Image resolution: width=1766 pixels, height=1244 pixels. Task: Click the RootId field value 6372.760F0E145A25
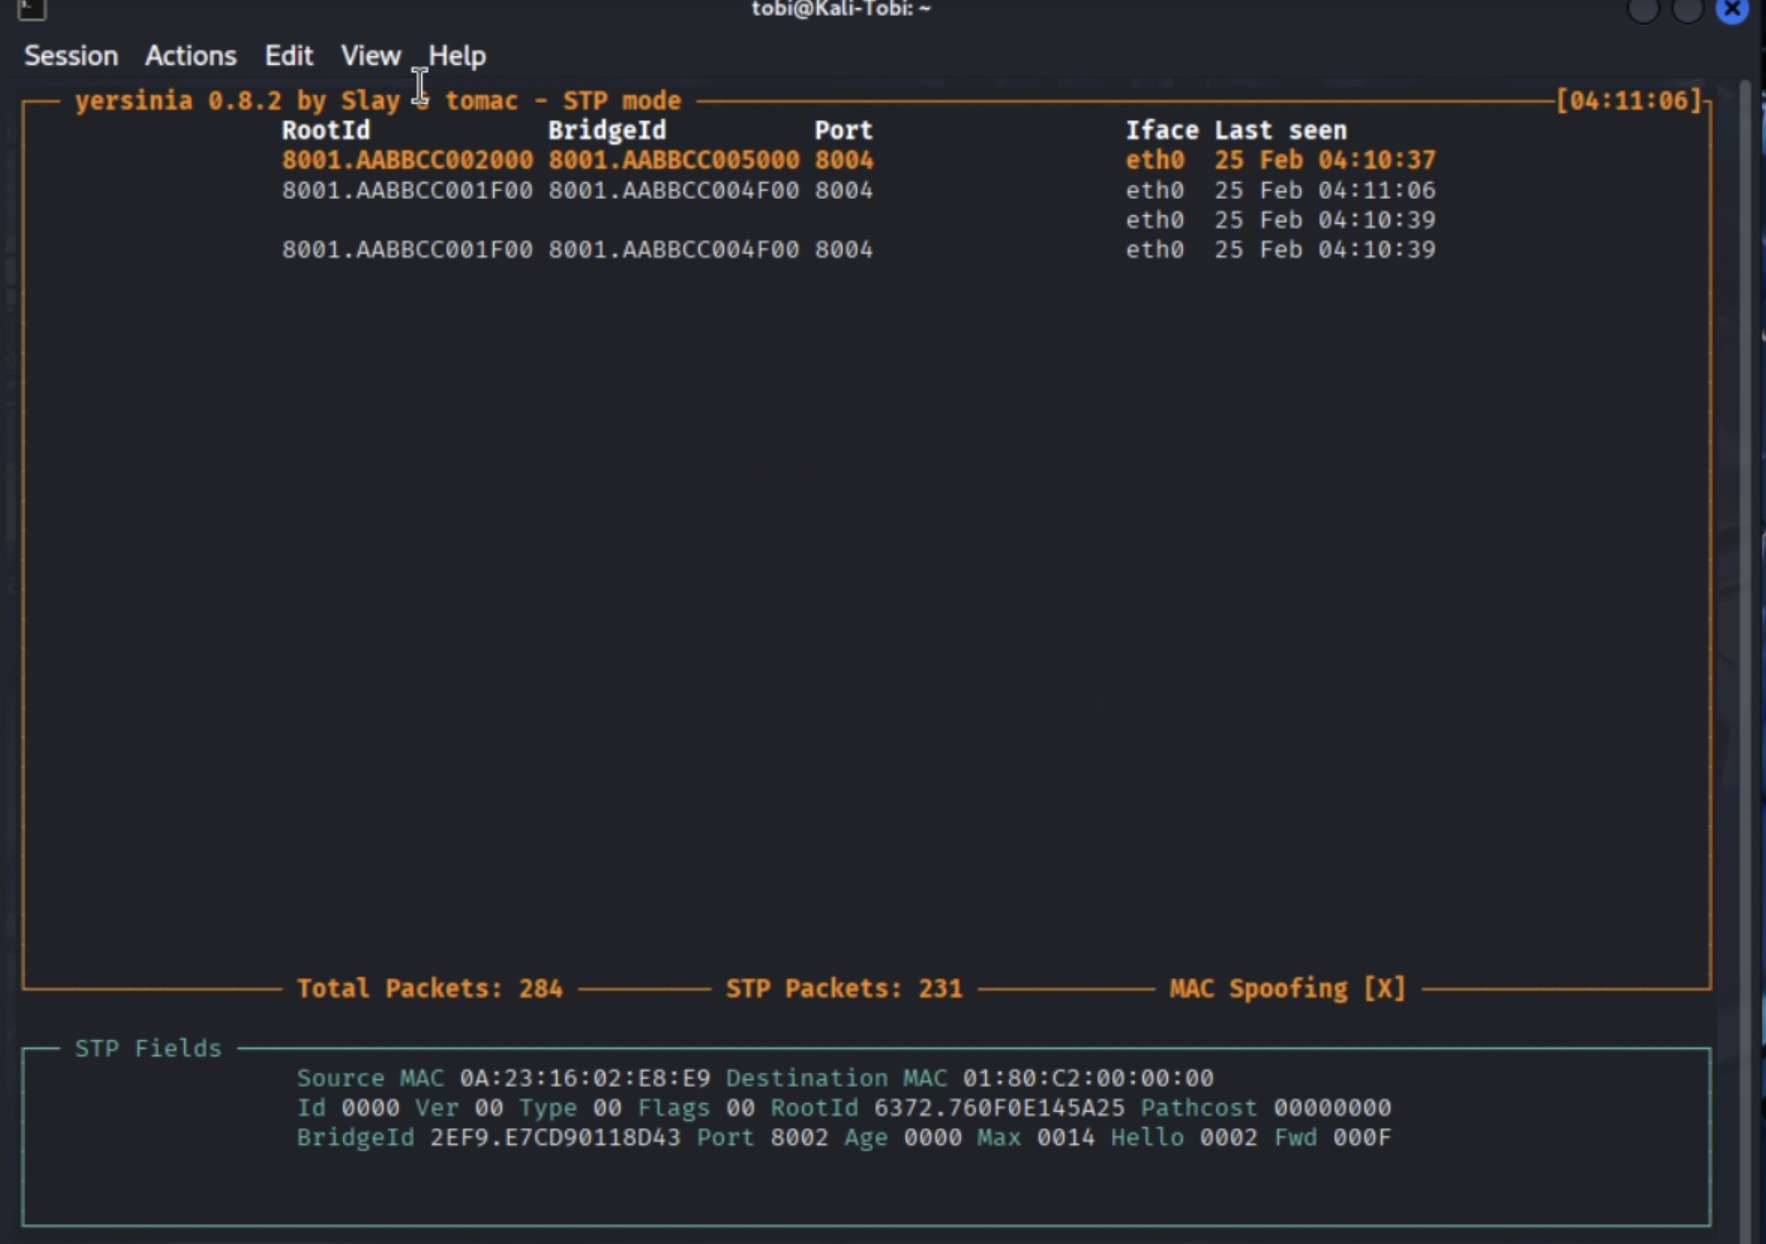coord(999,1108)
